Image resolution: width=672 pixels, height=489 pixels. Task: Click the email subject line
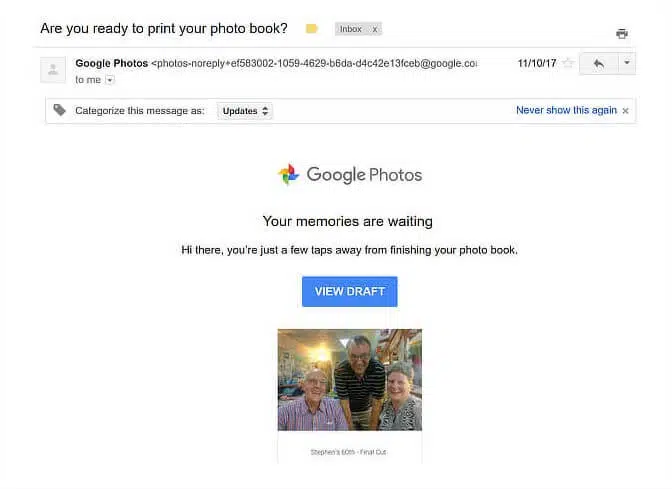(x=163, y=28)
